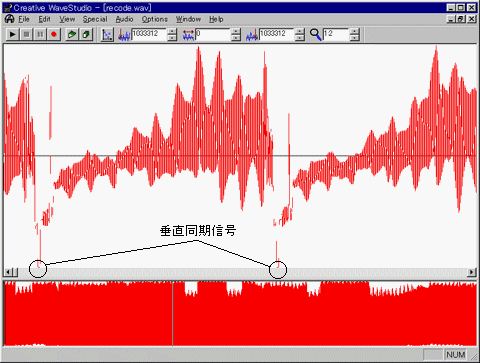Decrease the zoom value with down arrow

[x=355, y=38]
